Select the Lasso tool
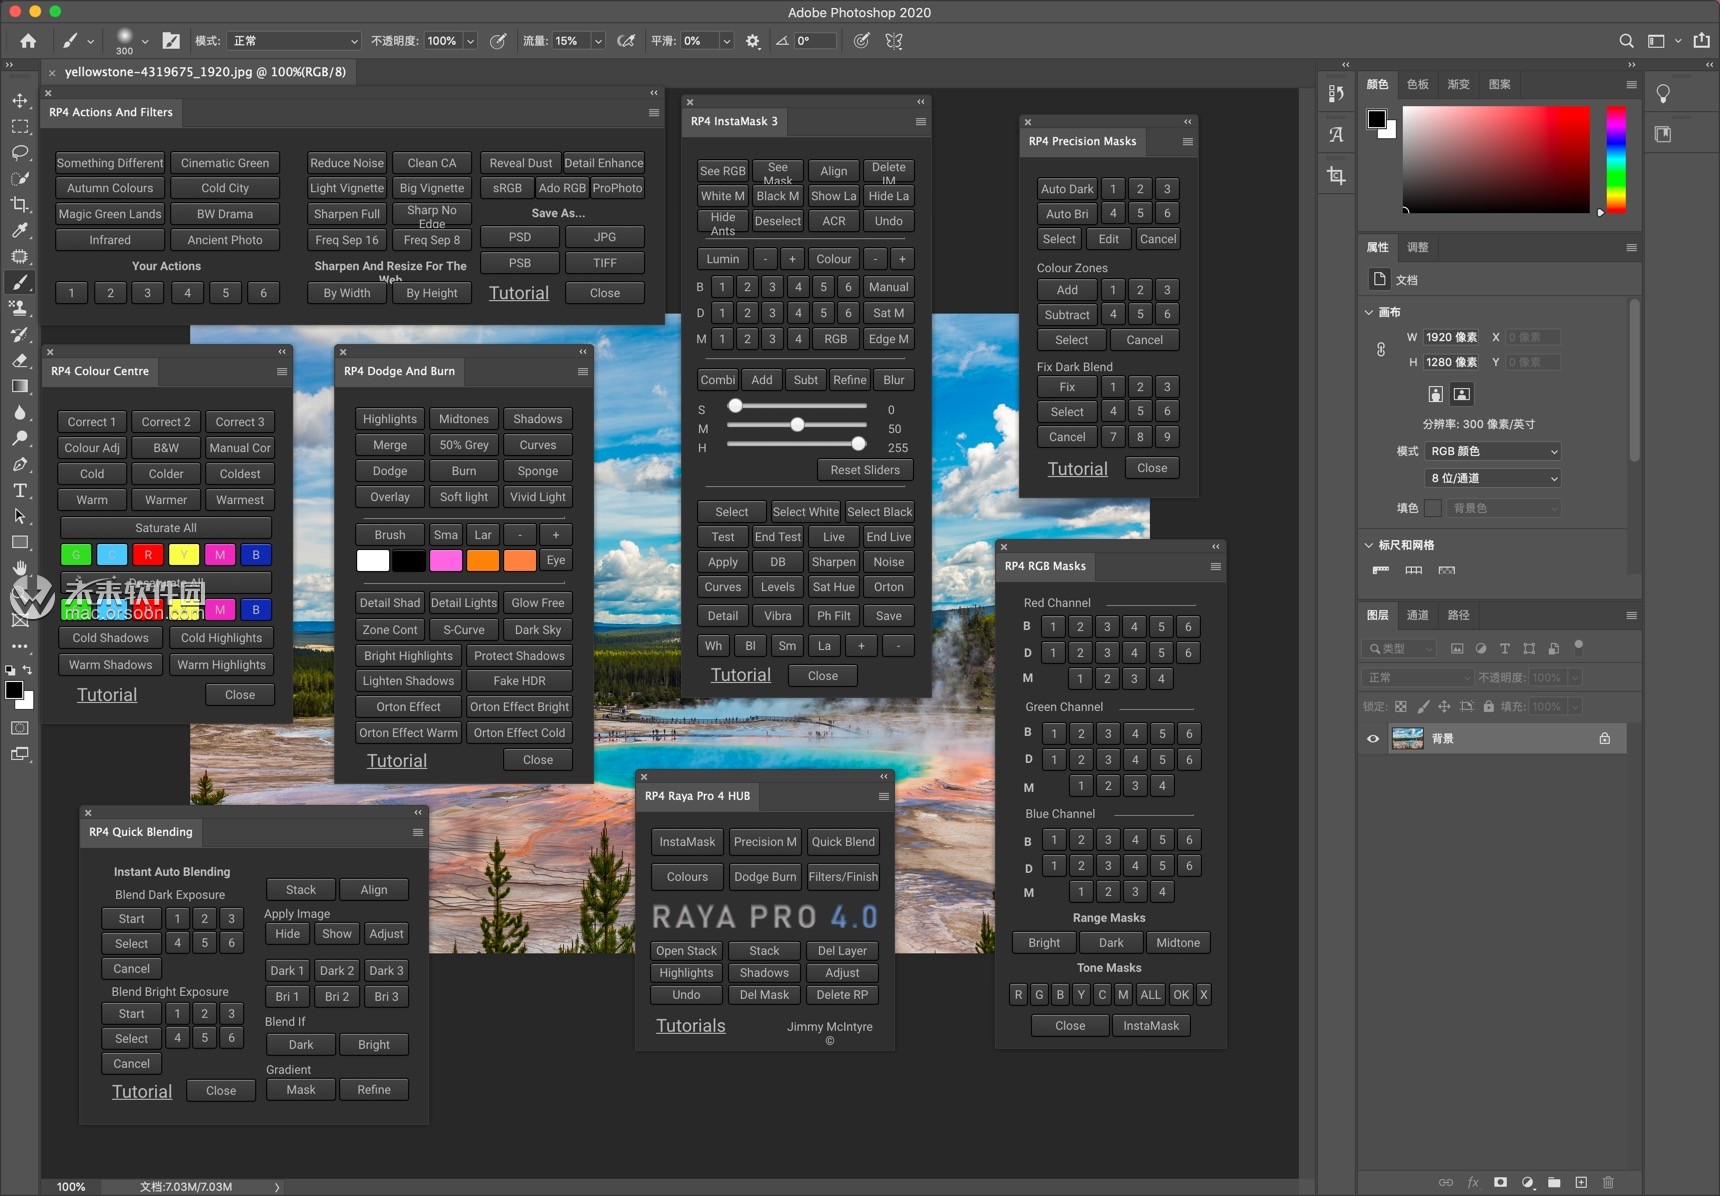 (20, 153)
